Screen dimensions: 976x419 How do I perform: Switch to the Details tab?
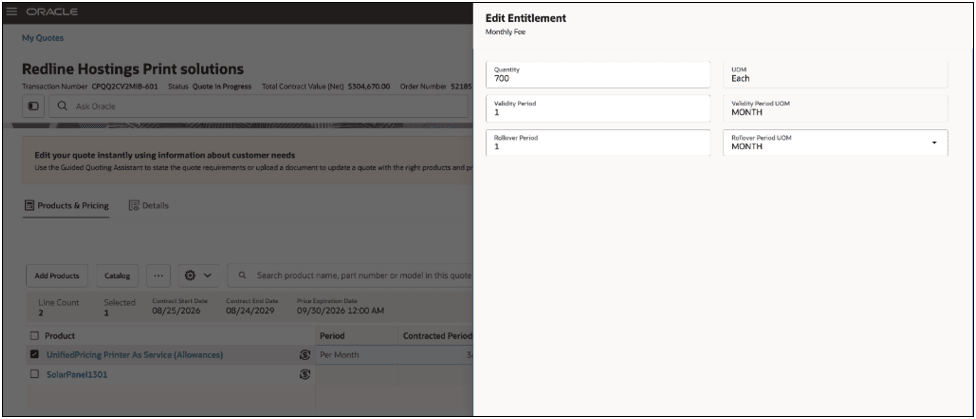pyautogui.click(x=148, y=205)
